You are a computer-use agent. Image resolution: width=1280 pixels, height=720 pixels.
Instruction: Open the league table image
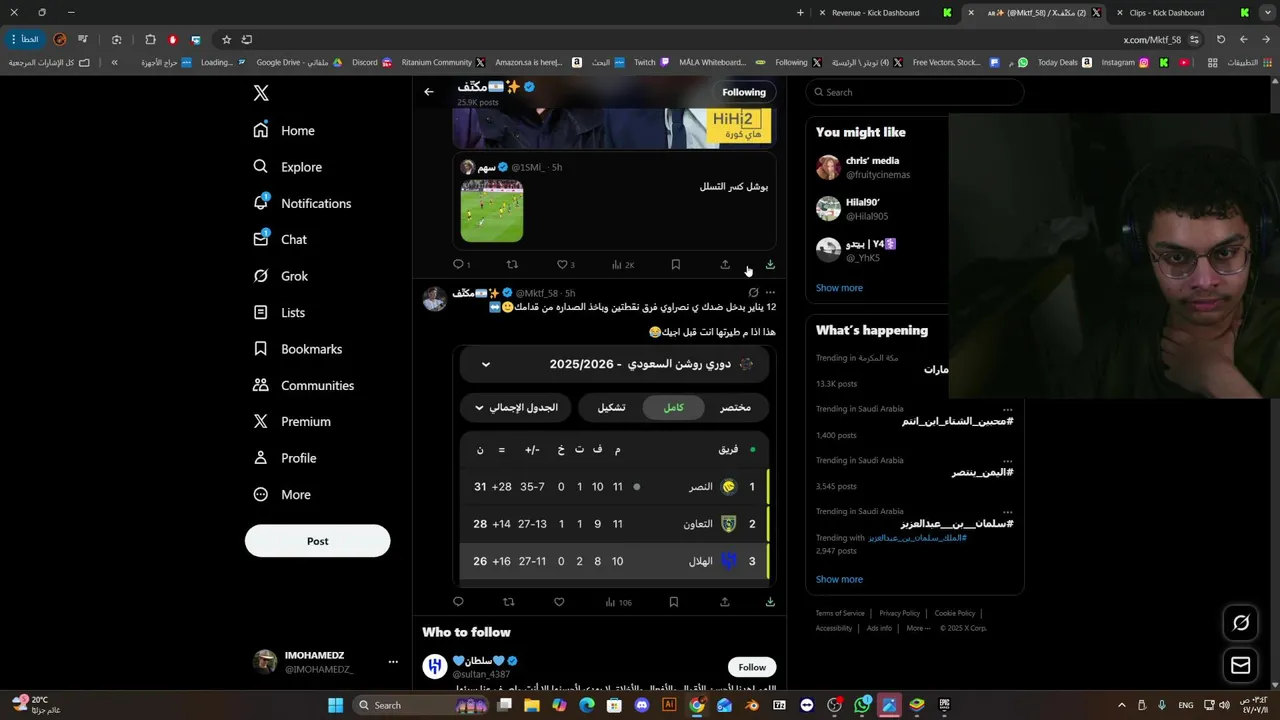614,465
